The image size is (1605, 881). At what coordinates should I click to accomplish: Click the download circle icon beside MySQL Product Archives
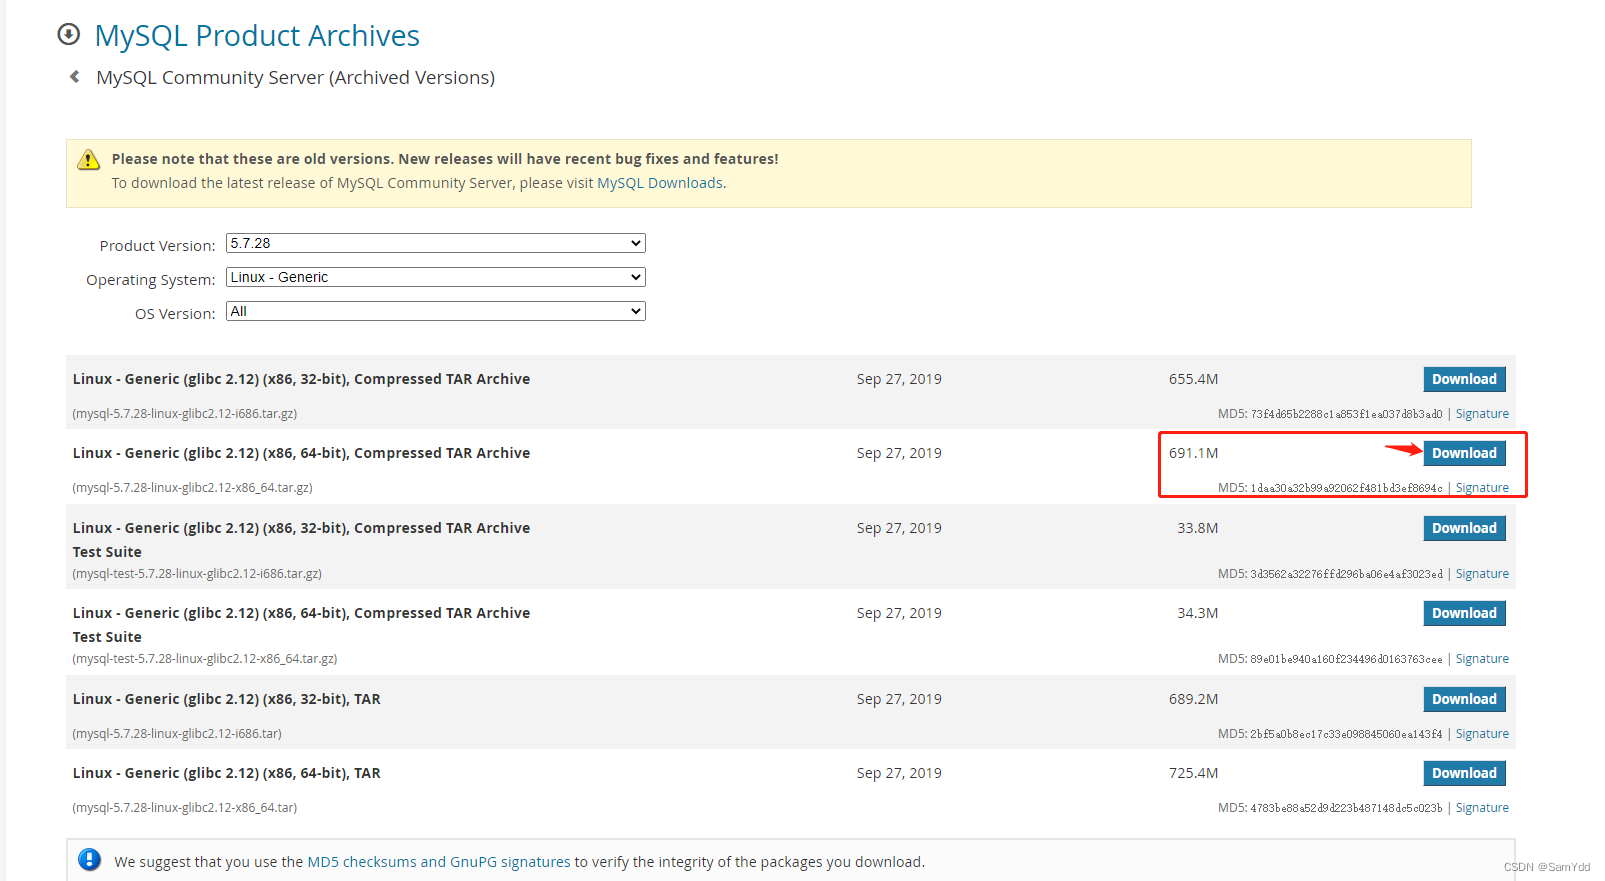point(69,35)
